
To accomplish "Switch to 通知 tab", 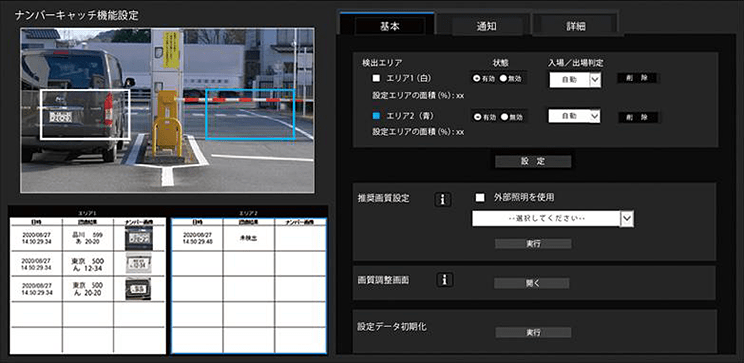I will (x=486, y=26).
